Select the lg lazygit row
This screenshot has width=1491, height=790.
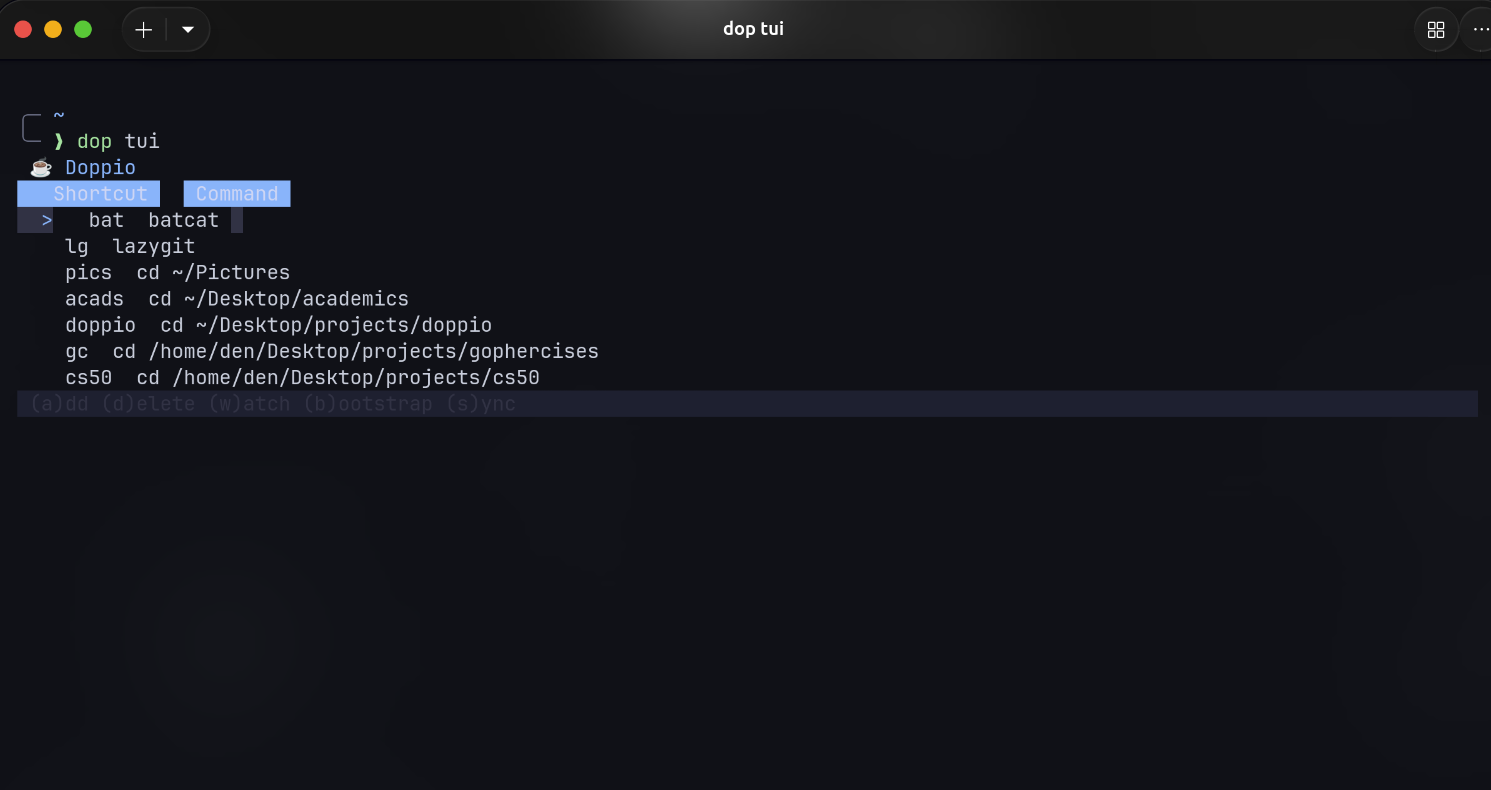pyautogui.click(x=130, y=246)
